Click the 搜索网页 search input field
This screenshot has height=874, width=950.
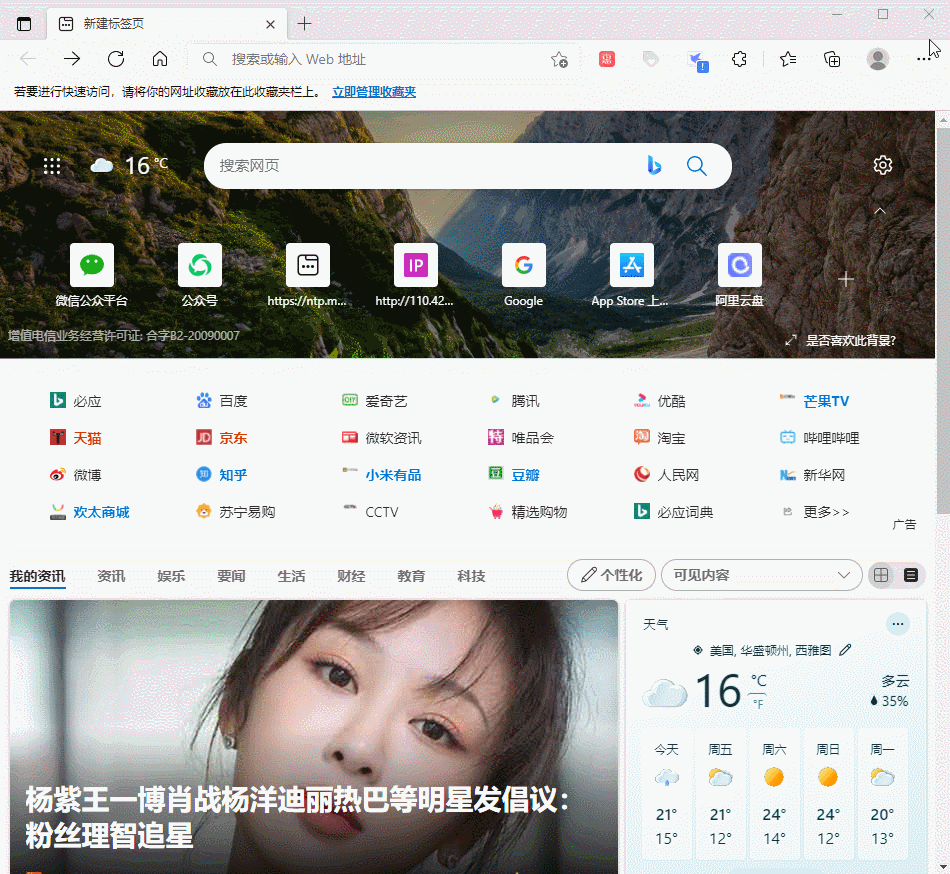420,166
